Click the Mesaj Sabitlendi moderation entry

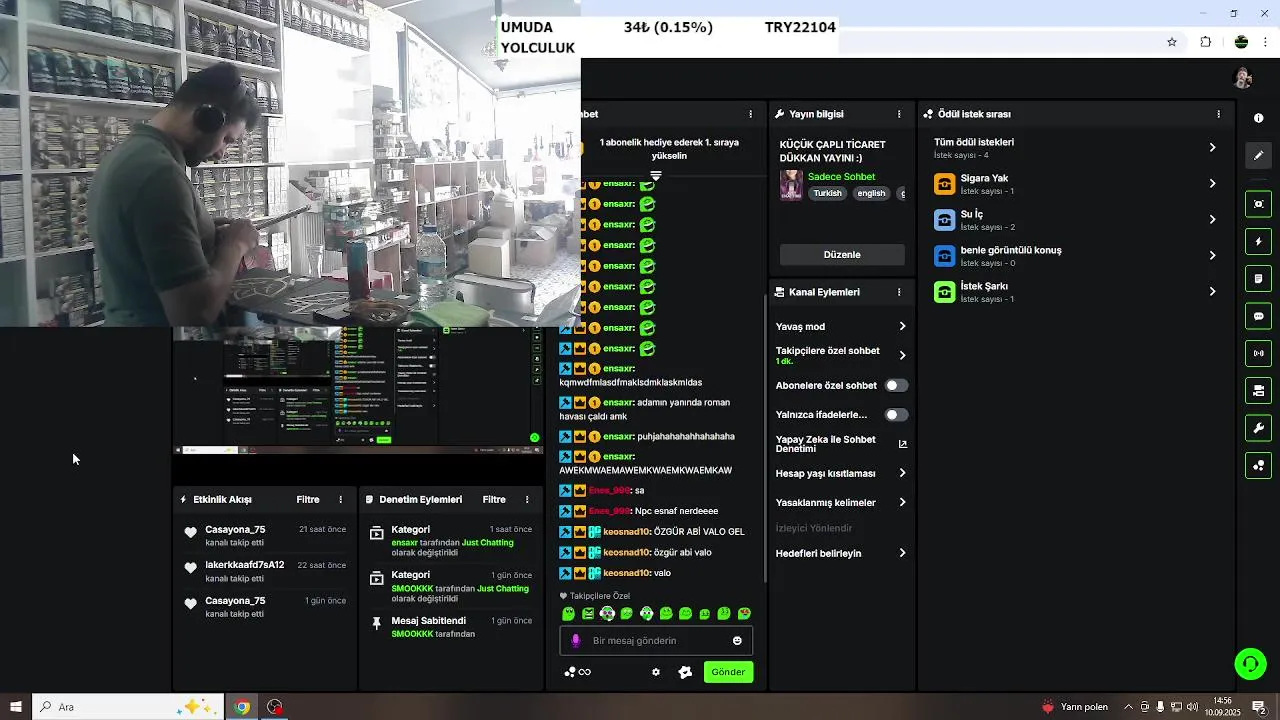click(x=451, y=627)
